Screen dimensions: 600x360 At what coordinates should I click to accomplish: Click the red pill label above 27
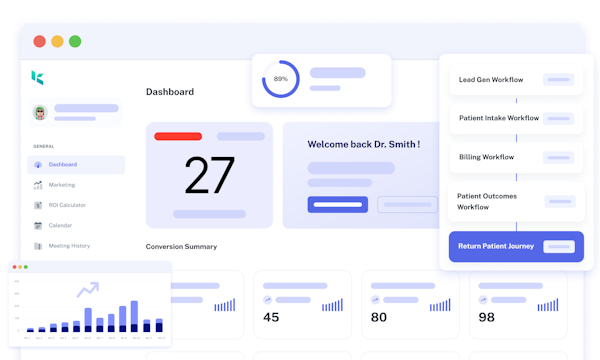(x=178, y=136)
